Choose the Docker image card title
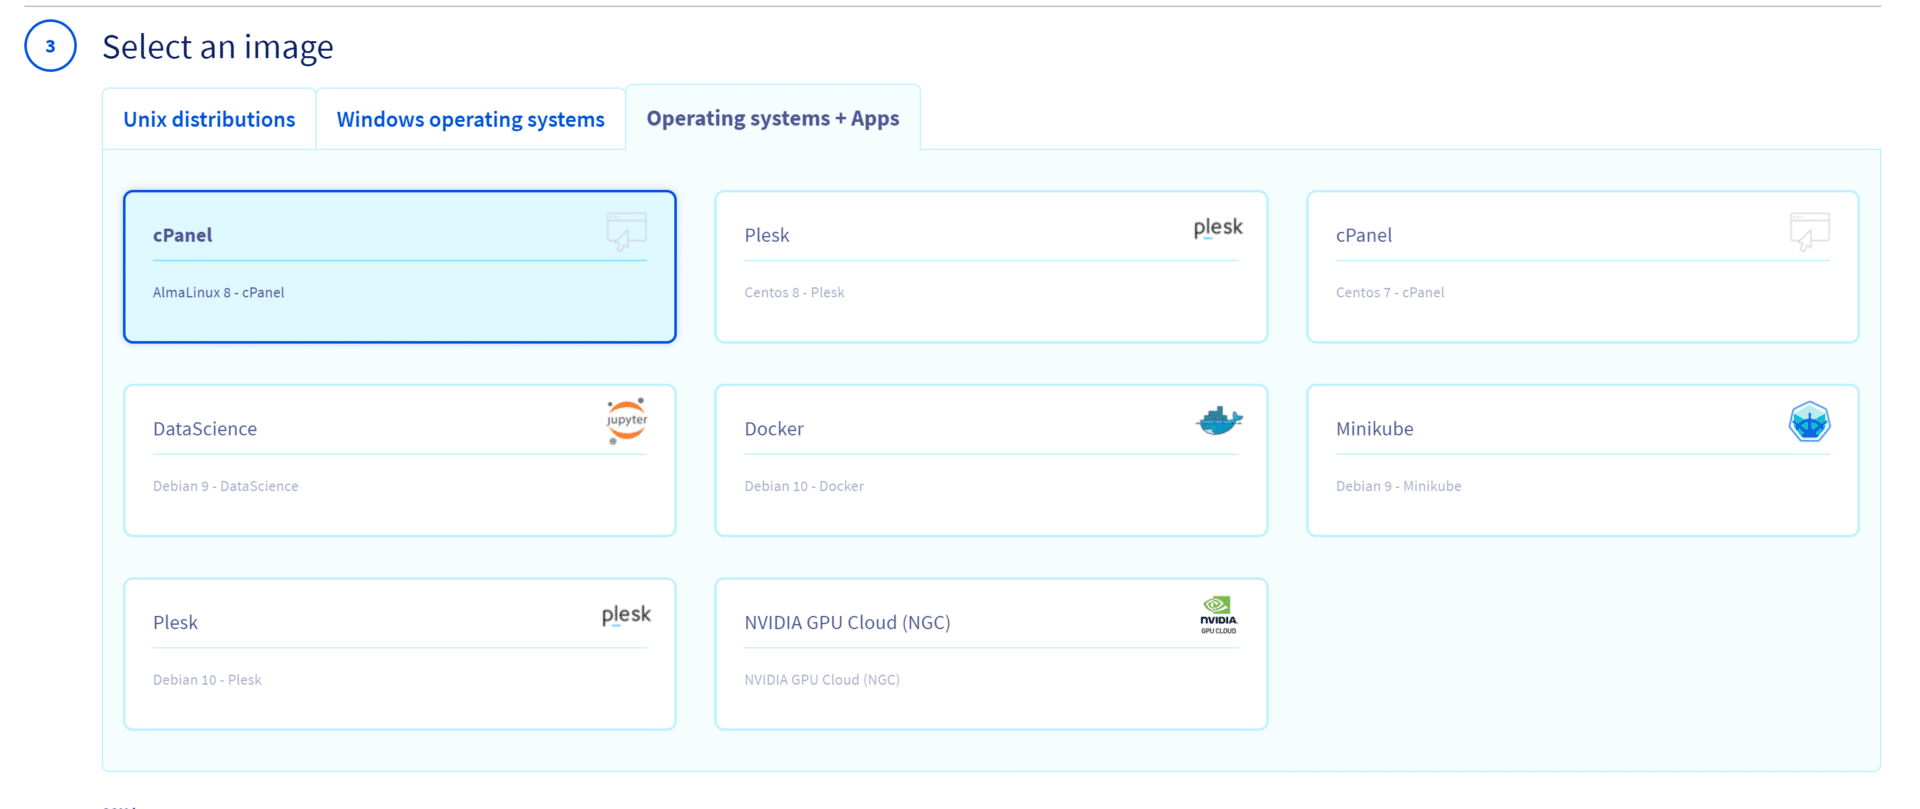The height and width of the screenshot is (809, 1920). coord(774,429)
